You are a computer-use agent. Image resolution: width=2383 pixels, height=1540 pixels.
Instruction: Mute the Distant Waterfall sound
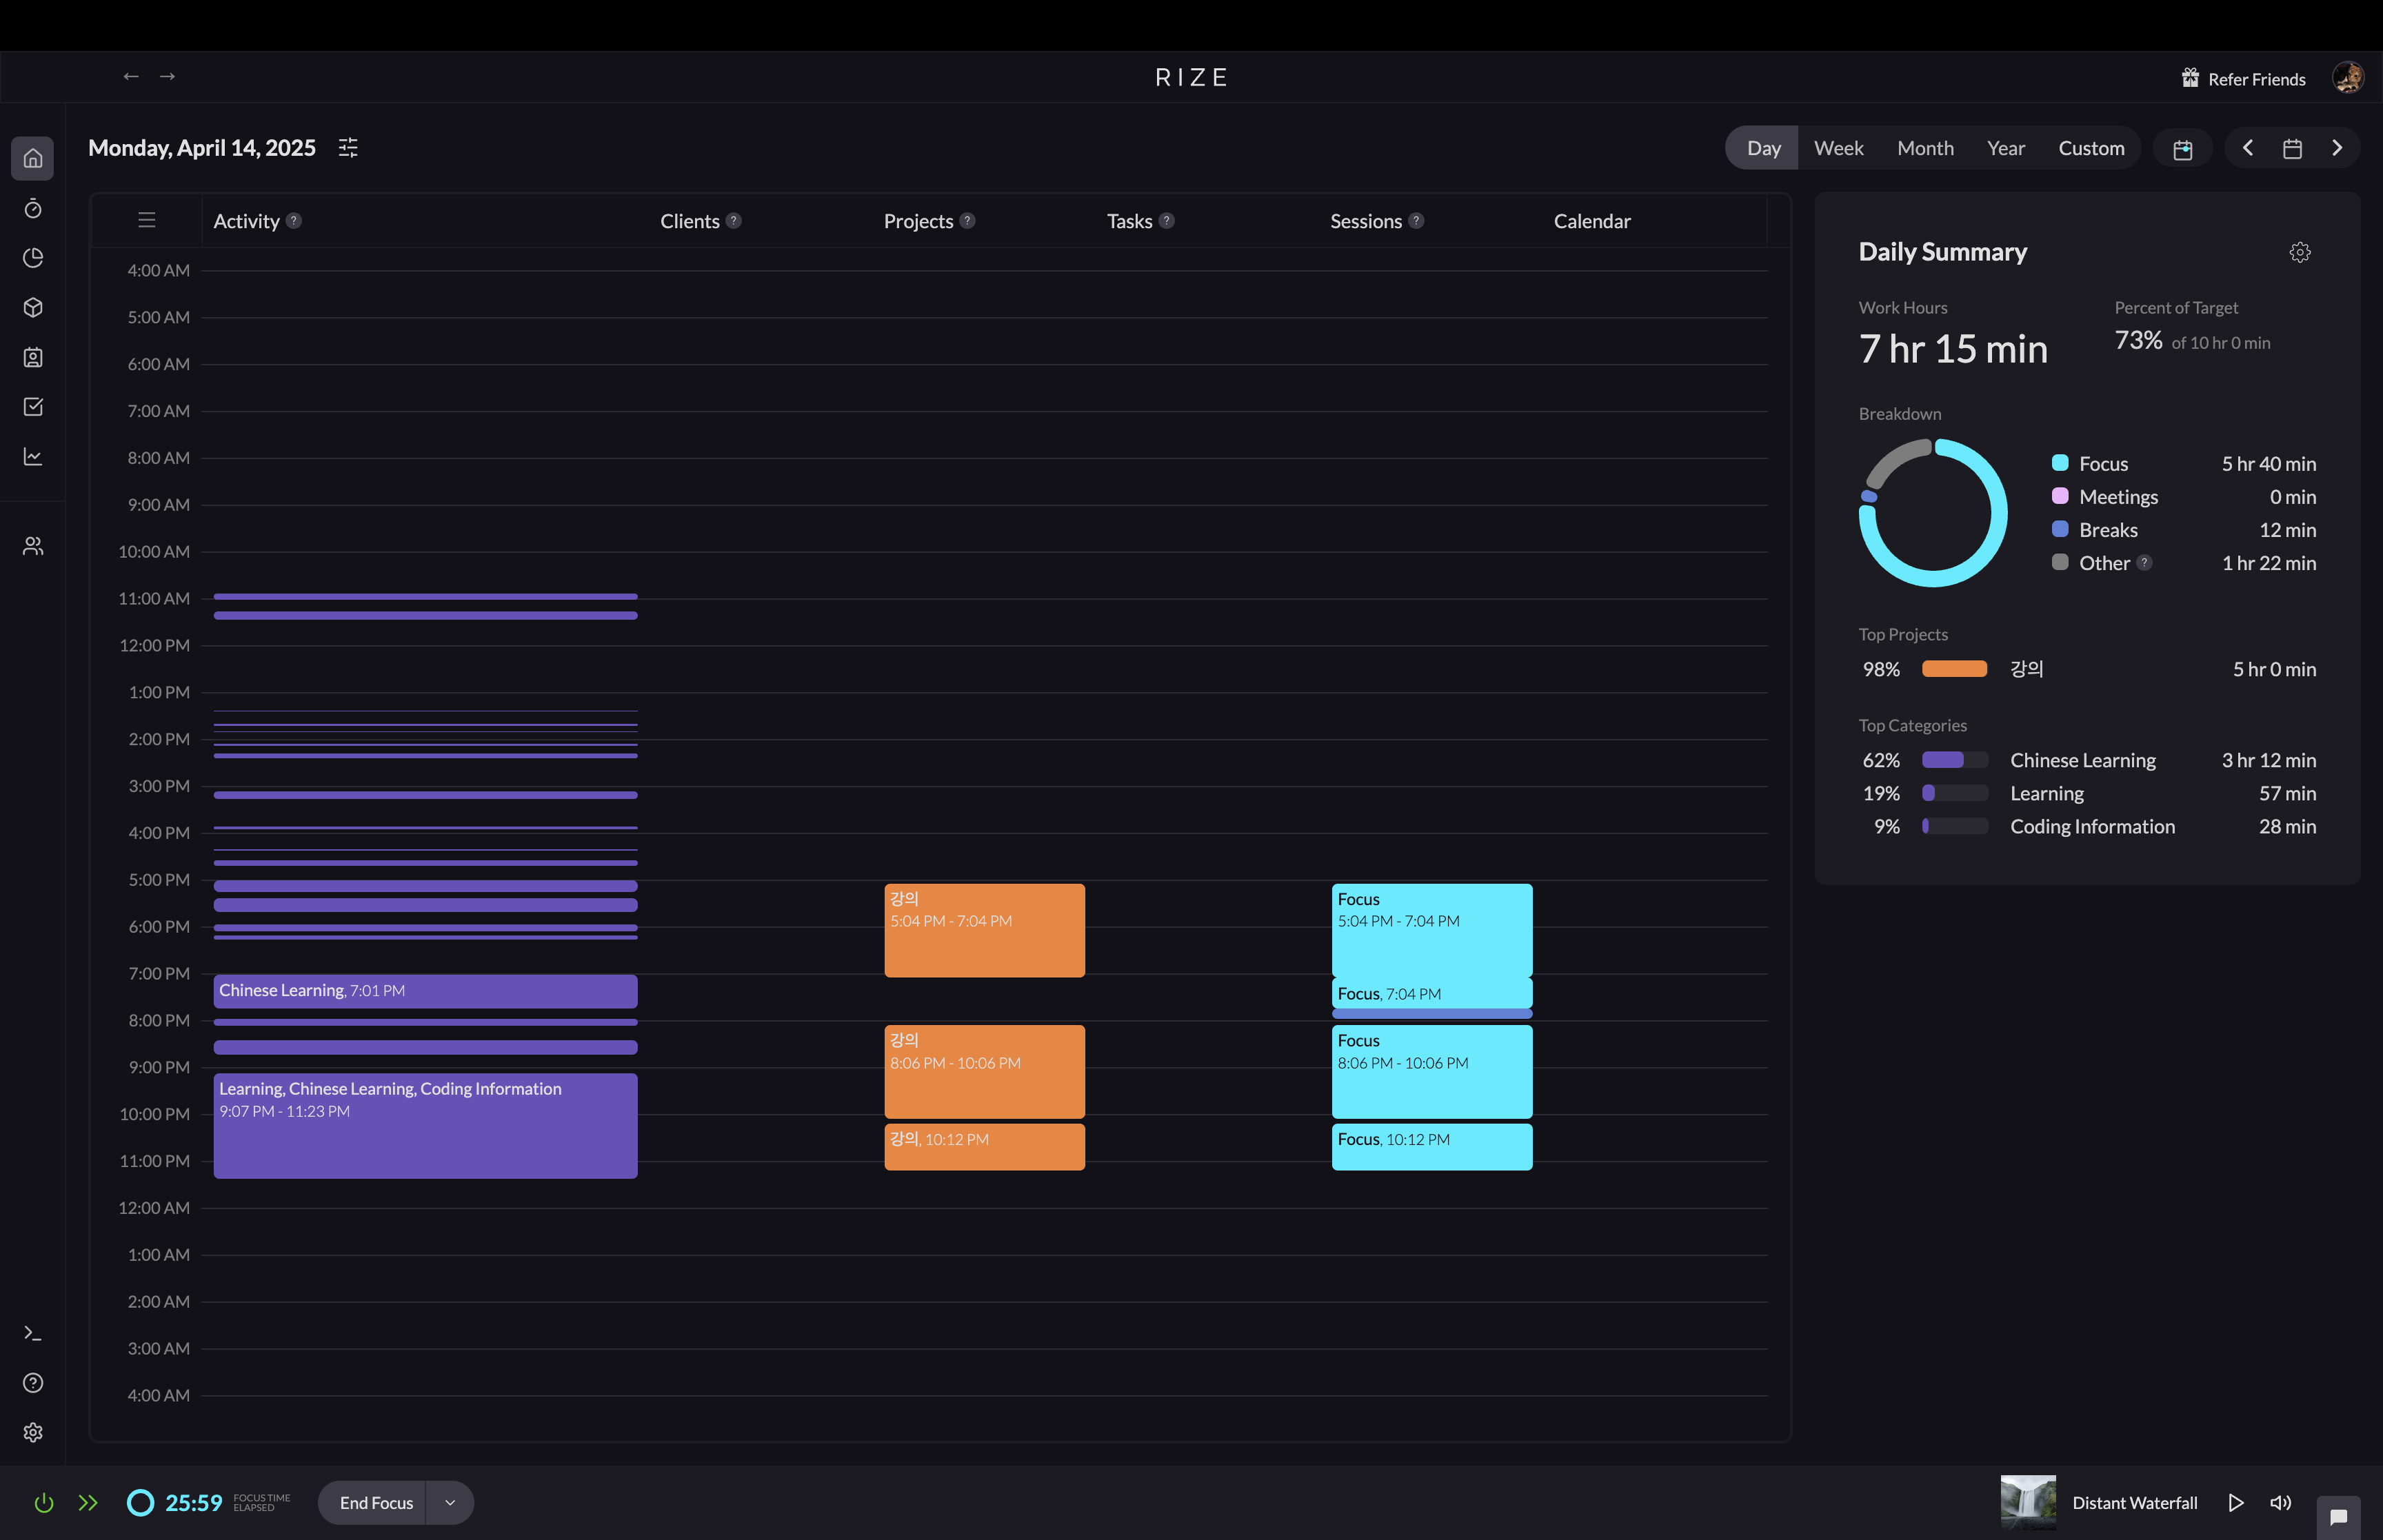(2280, 1502)
